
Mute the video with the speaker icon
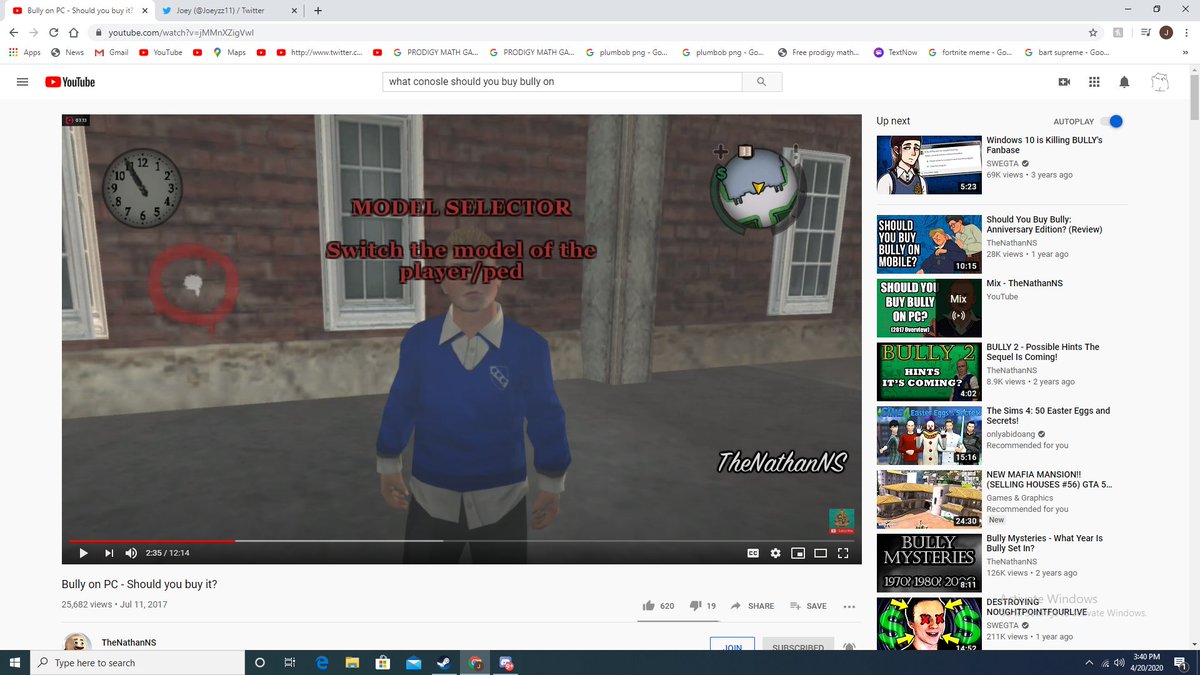131,553
